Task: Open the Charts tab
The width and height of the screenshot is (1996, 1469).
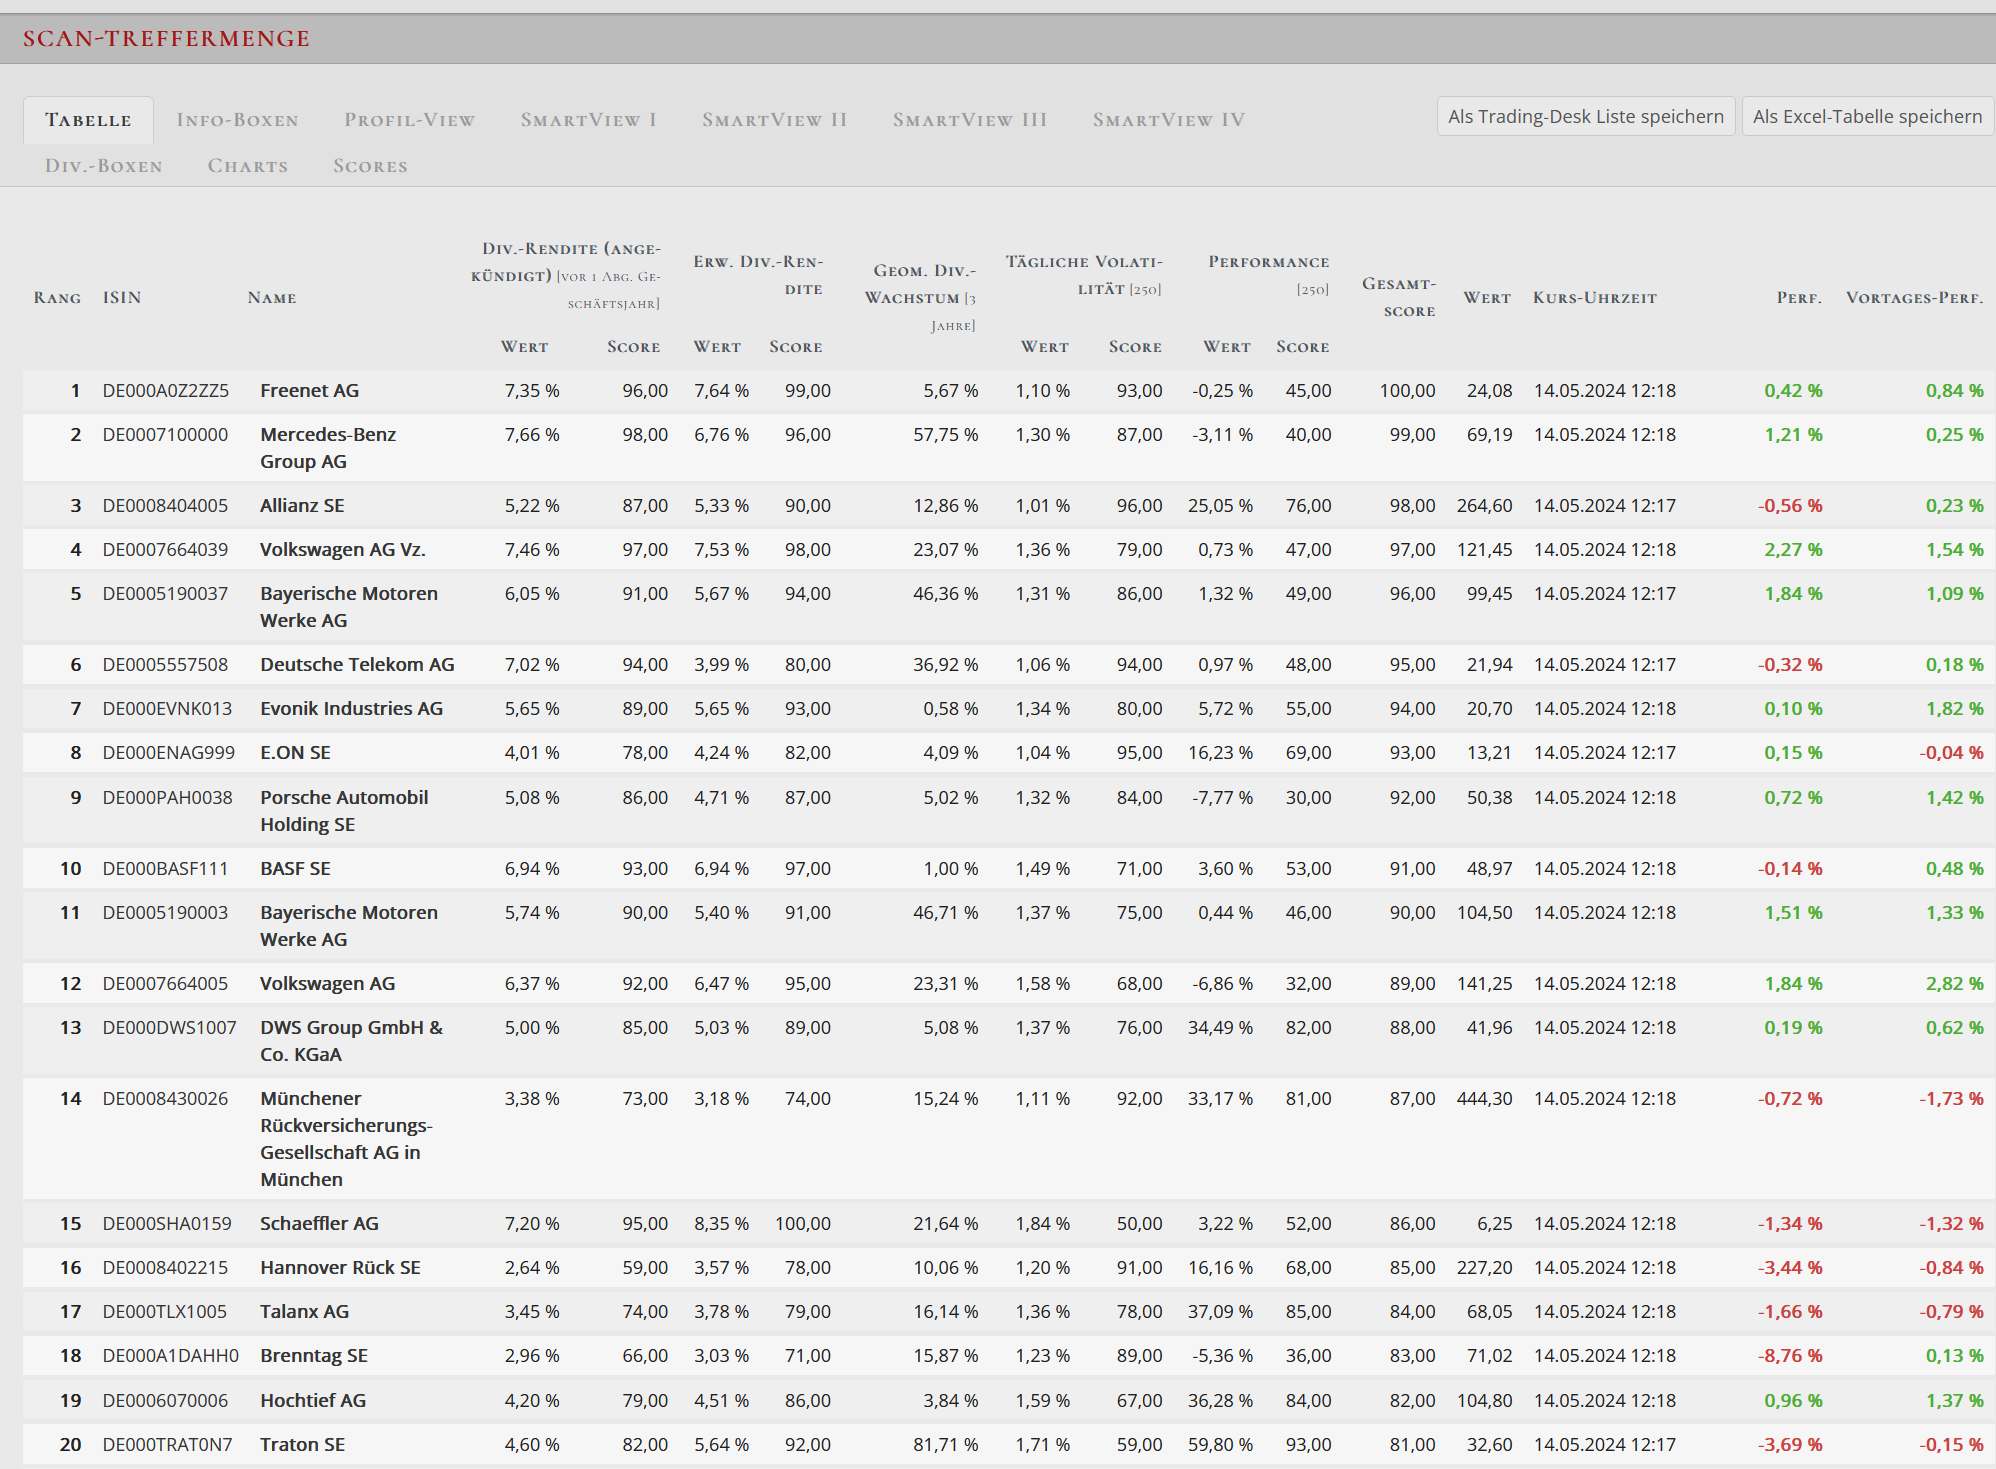Action: [247, 166]
